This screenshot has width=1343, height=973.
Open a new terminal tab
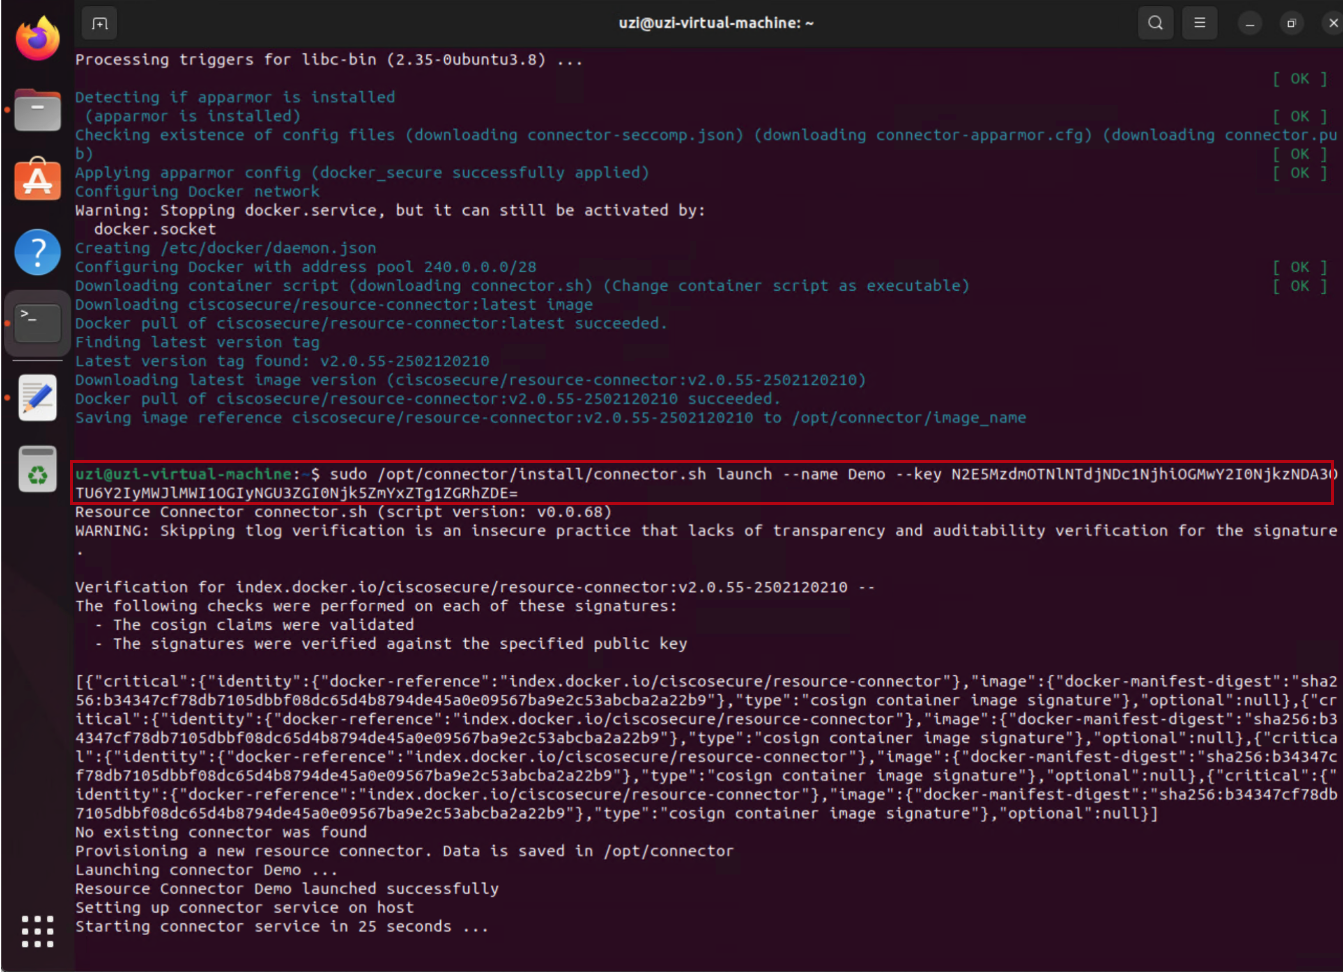(100, 23)
